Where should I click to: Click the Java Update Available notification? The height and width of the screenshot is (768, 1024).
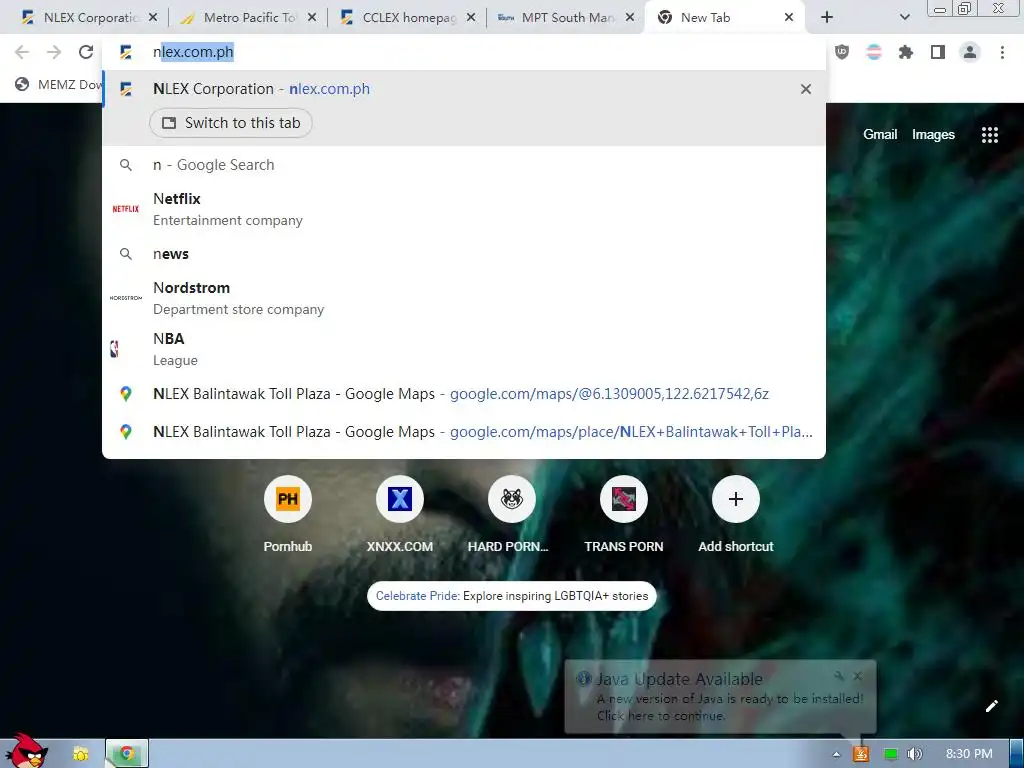[x=720, y=697]
